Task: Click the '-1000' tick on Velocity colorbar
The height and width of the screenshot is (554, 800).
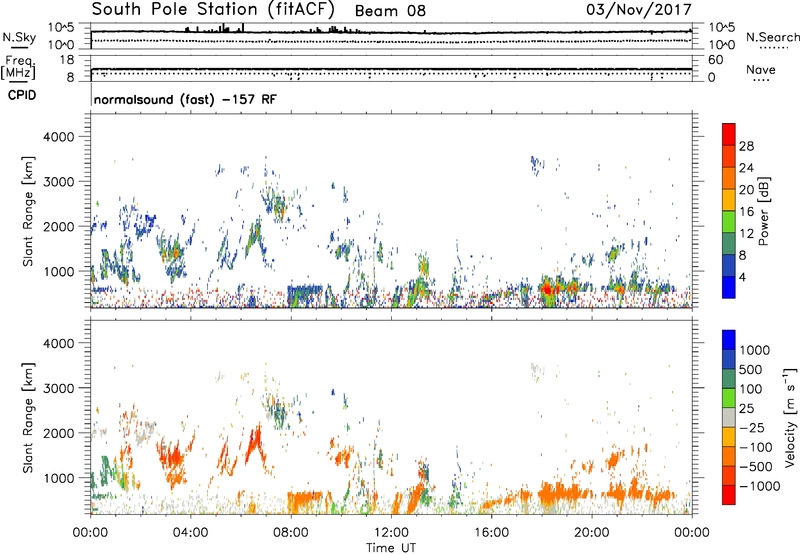Action: [759, 486]
